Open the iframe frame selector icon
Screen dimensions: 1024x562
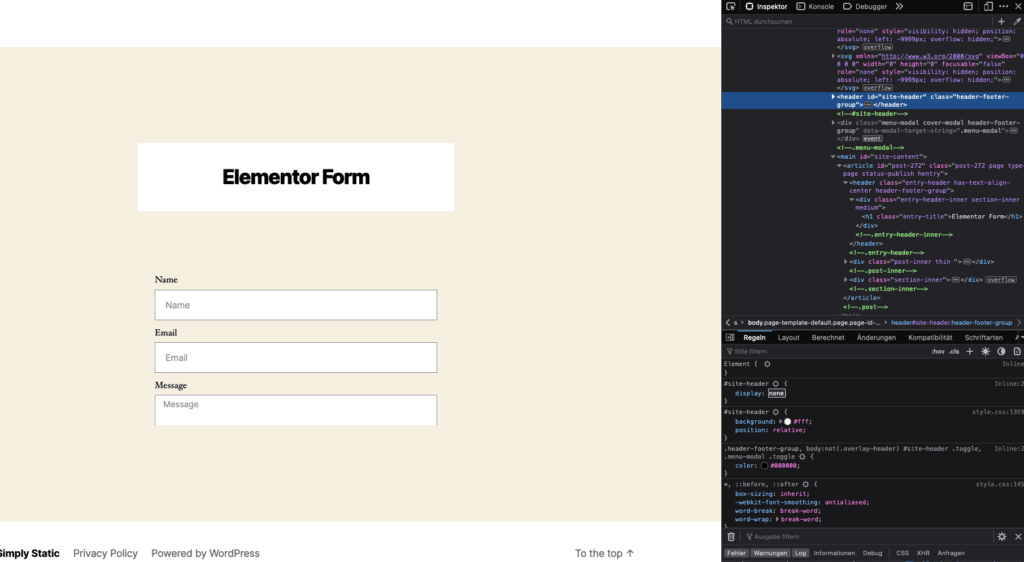coord(968,7)
